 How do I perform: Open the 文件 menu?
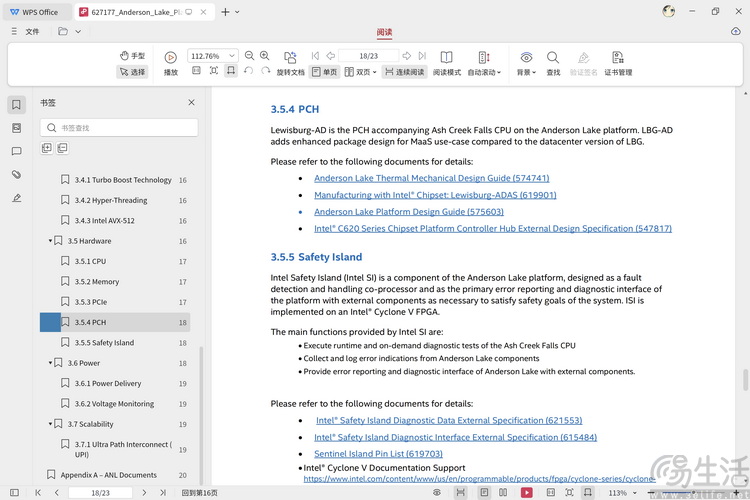(32, 32)
